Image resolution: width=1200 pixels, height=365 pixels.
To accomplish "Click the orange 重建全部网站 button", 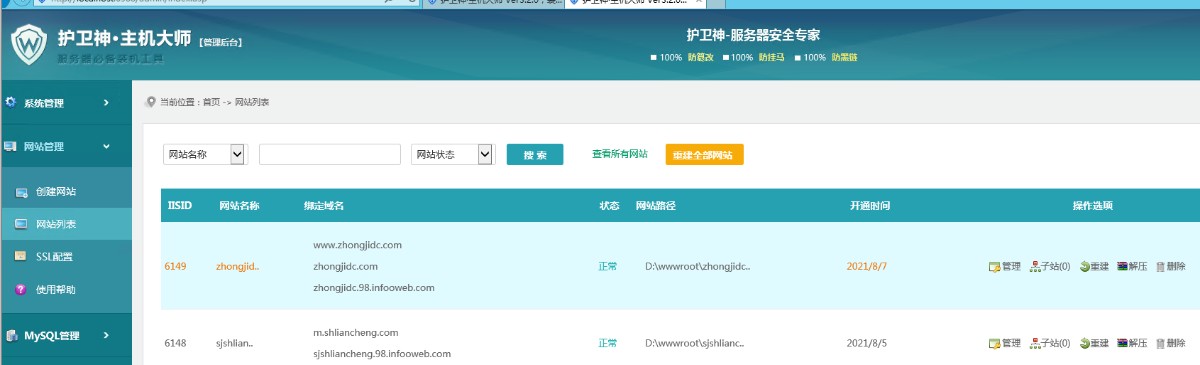I will click(705, 155).
